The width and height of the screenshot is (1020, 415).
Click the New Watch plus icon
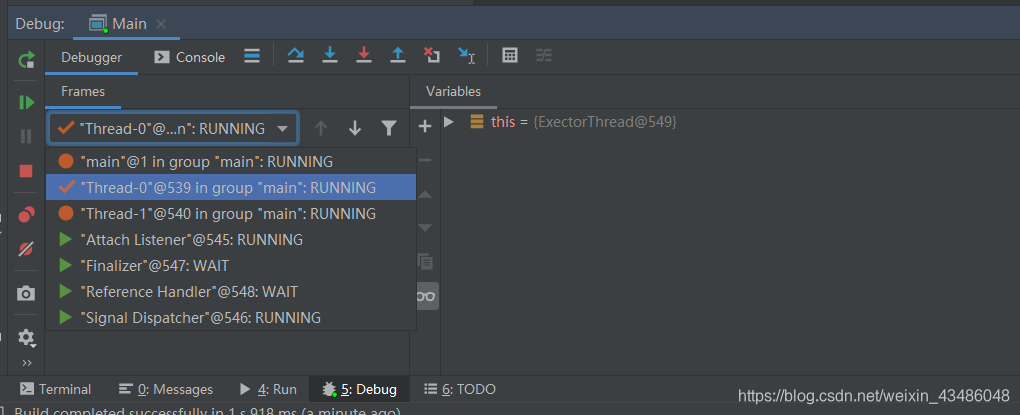[425, 126]
